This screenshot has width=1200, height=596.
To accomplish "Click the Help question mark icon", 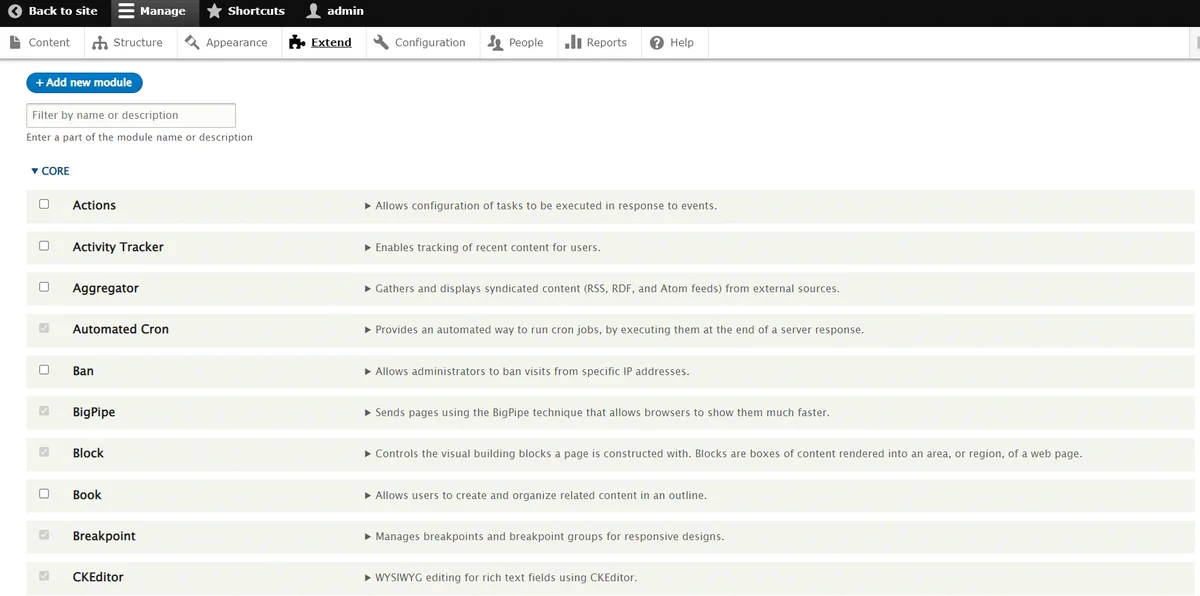I will 657,42.
